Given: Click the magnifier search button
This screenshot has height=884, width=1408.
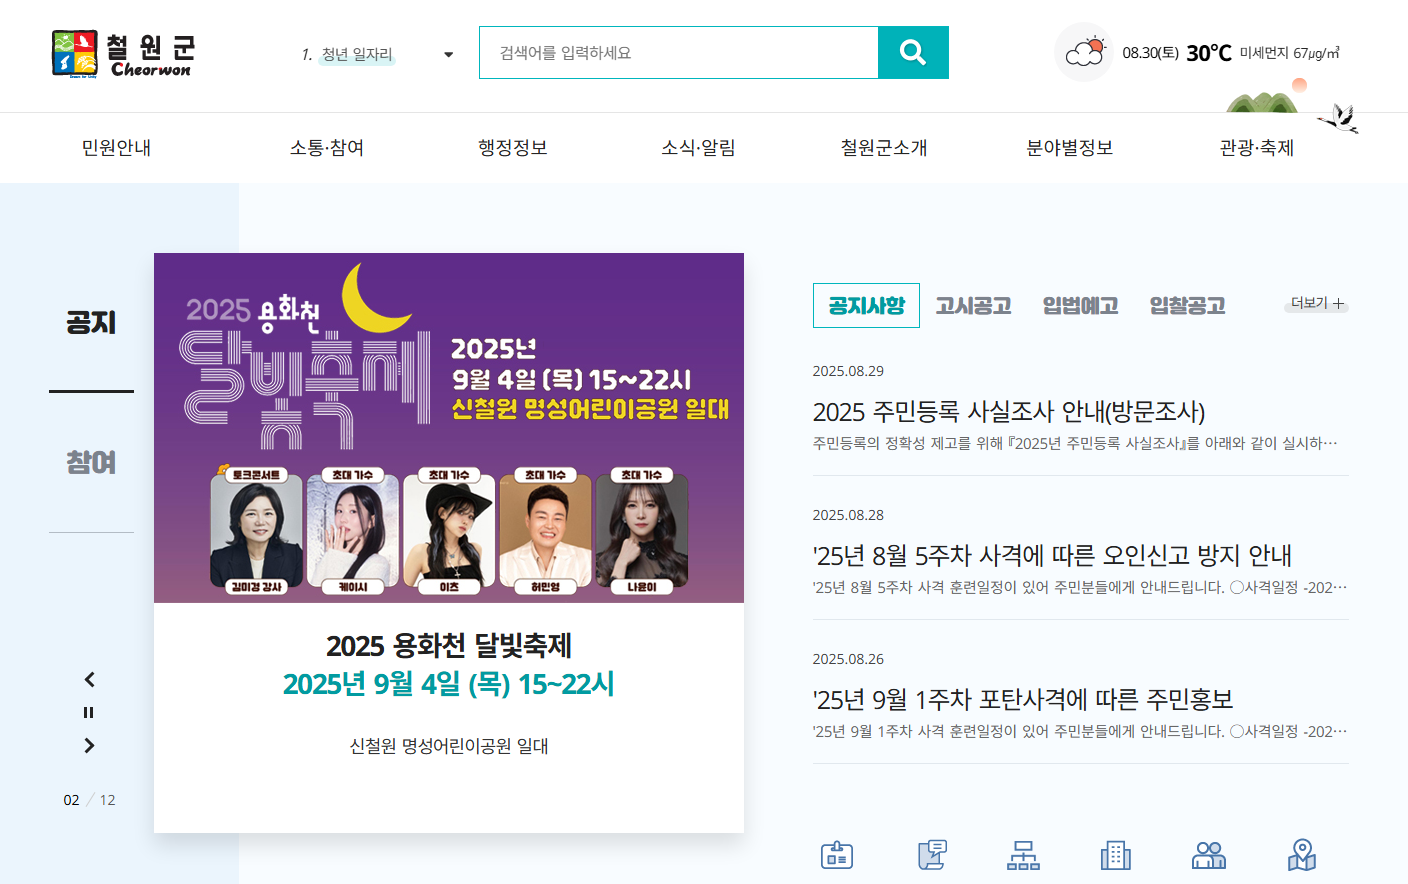Looking at the screenshot, I should coord(913,52).
